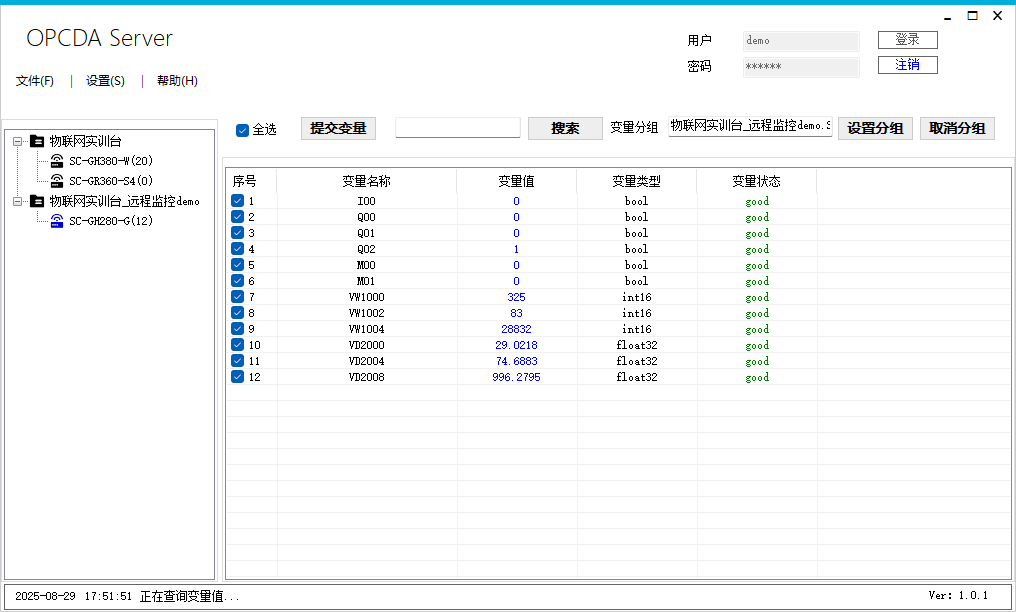1016x612 pixels.
Task: Click the SC-GR360-S4 device router icon
Action: pos(58,181)
